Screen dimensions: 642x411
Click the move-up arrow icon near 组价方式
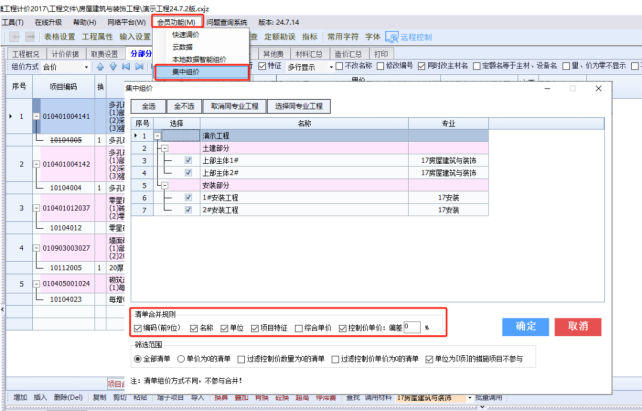tap(100, 67)
